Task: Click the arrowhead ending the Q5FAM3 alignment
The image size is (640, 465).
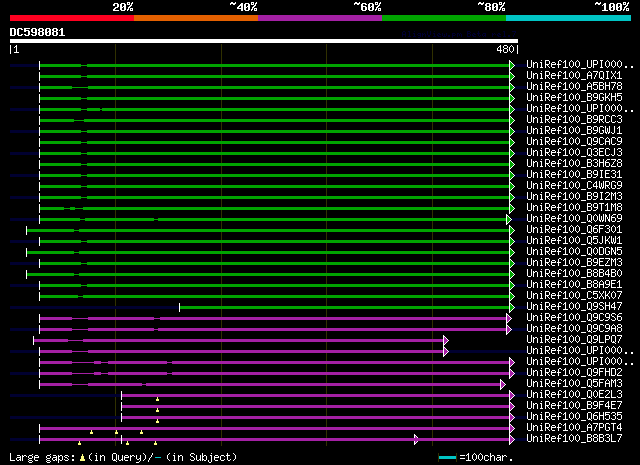Action: pyautogui.click(x=503, y=385)
